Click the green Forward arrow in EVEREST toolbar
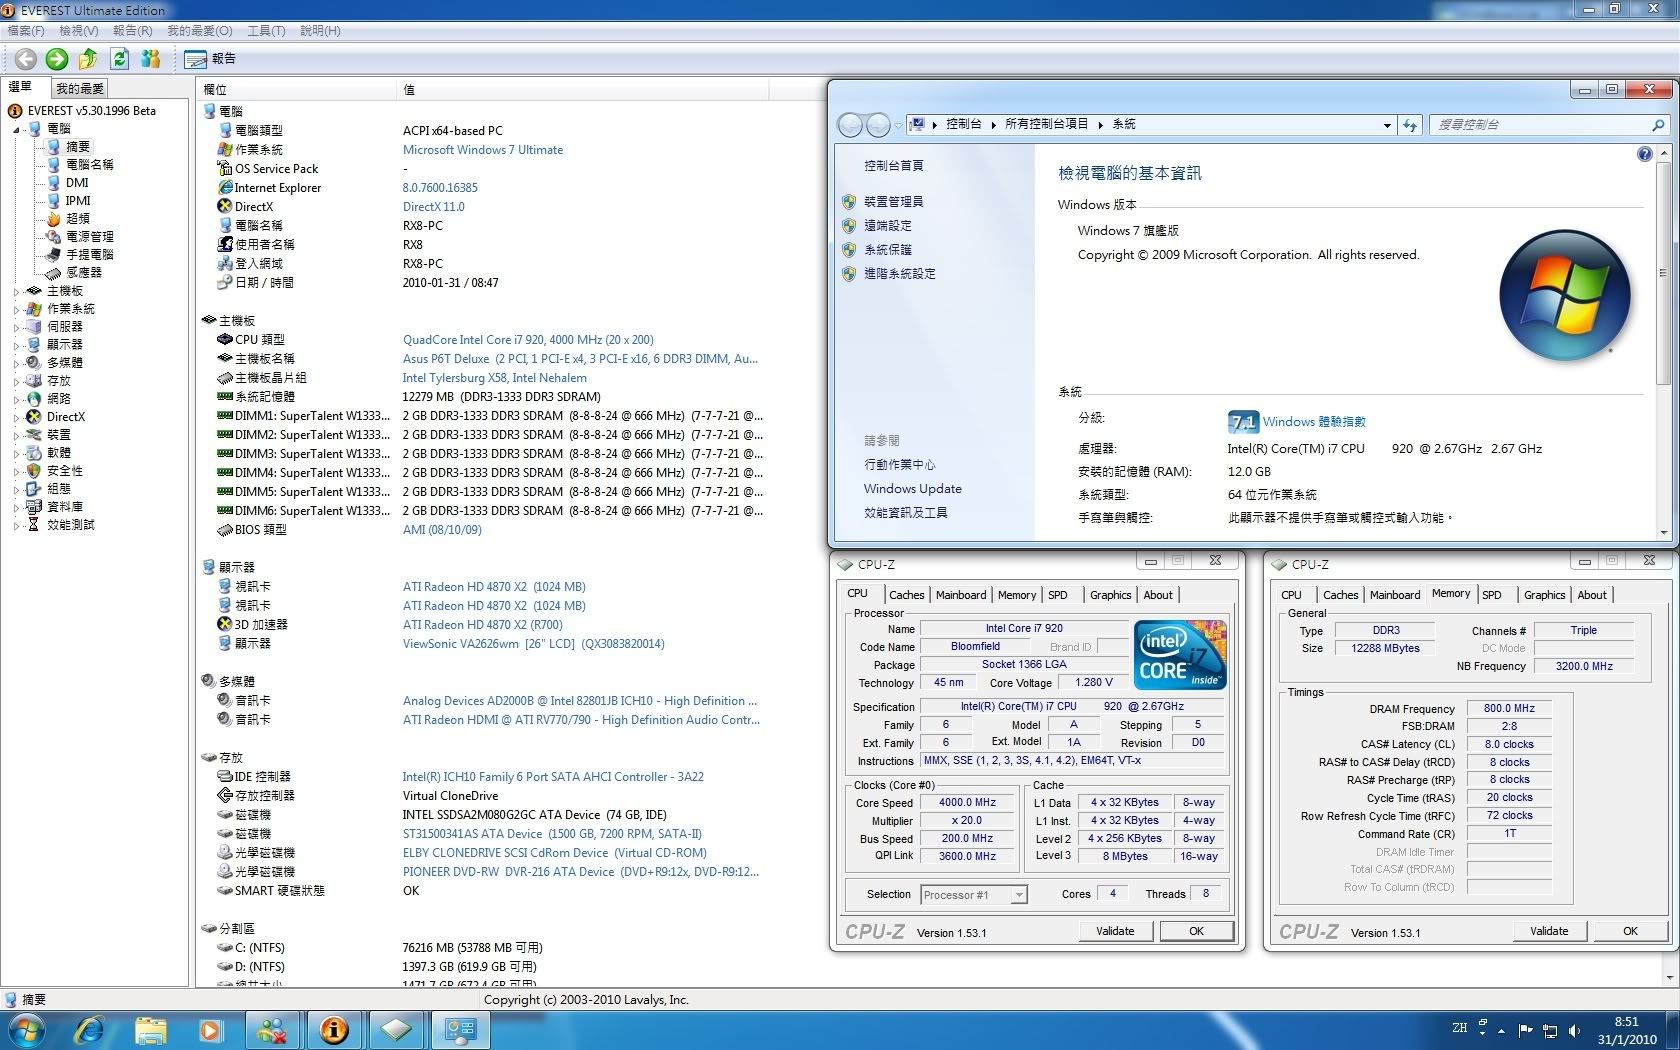Screen dimensions: 1680x1050 [x=57, y=59]
